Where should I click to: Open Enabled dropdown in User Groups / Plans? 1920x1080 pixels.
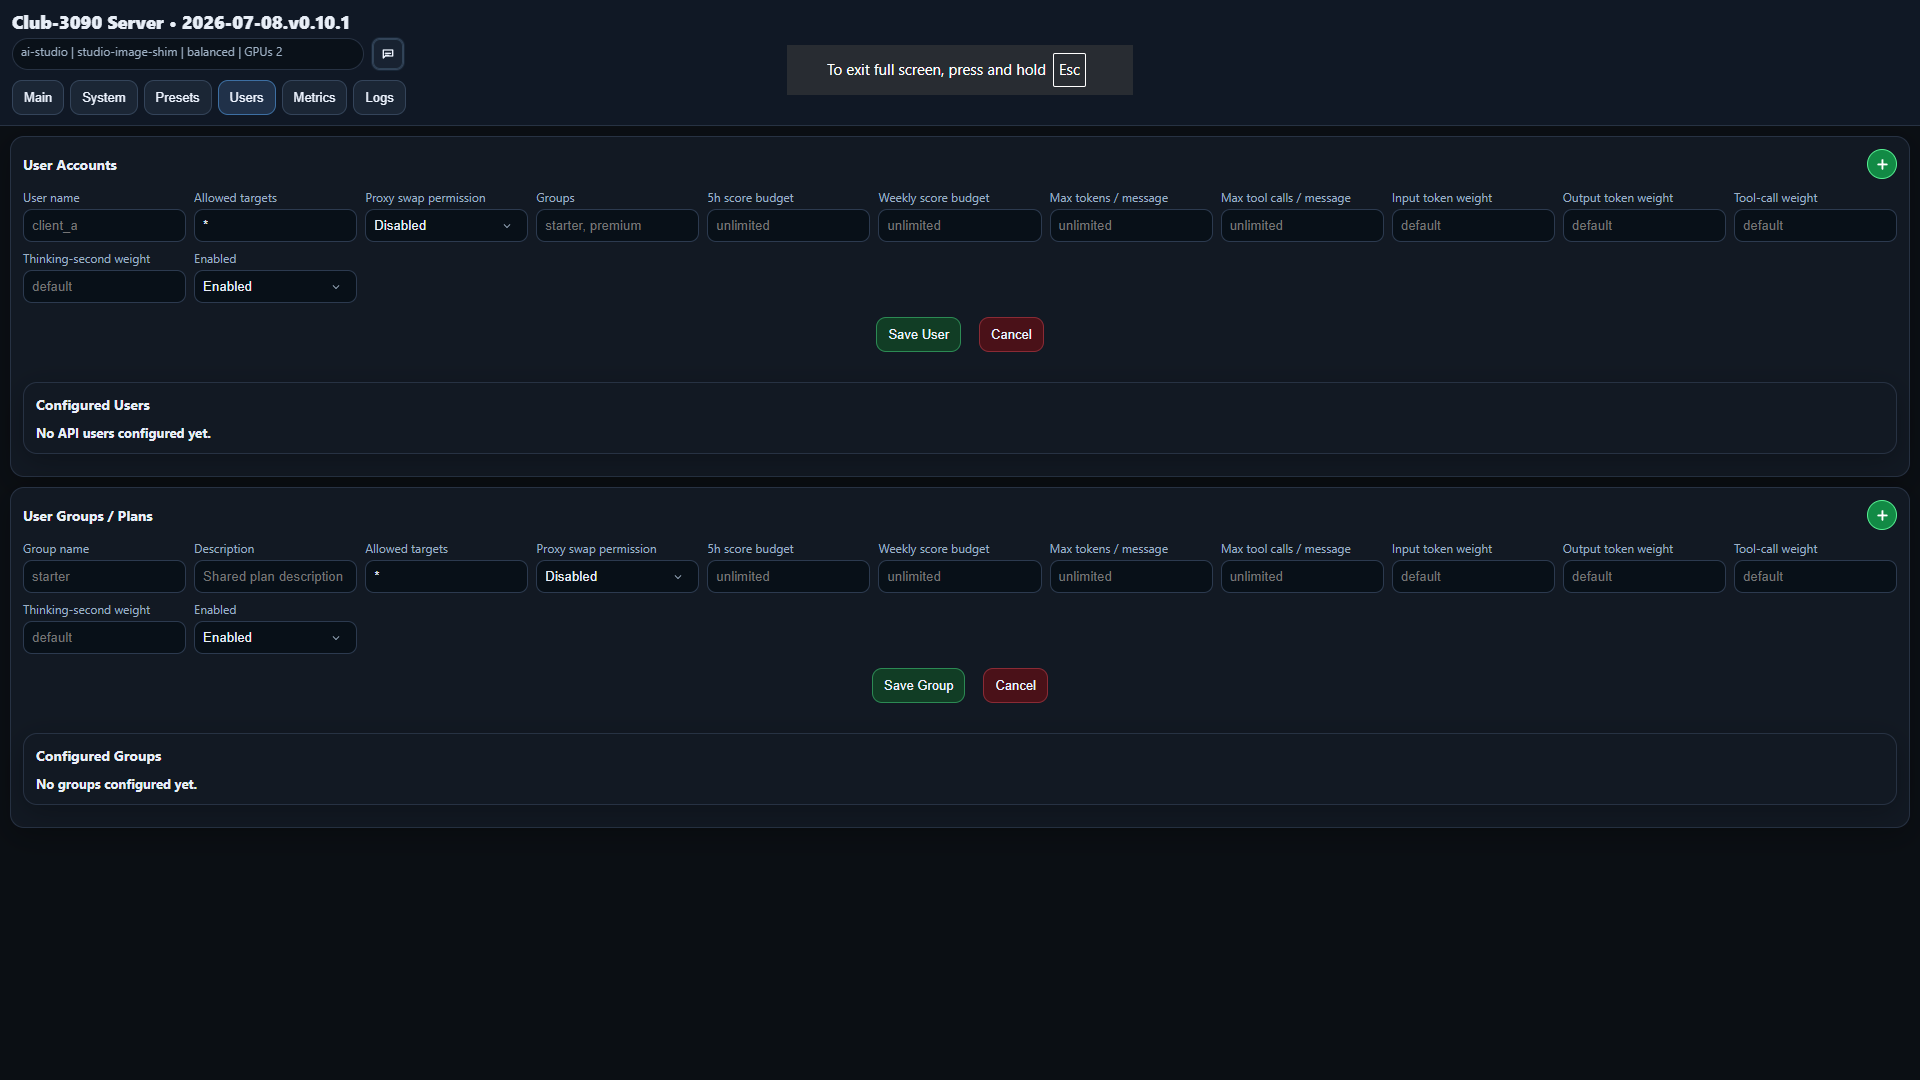tap(275, 638)
